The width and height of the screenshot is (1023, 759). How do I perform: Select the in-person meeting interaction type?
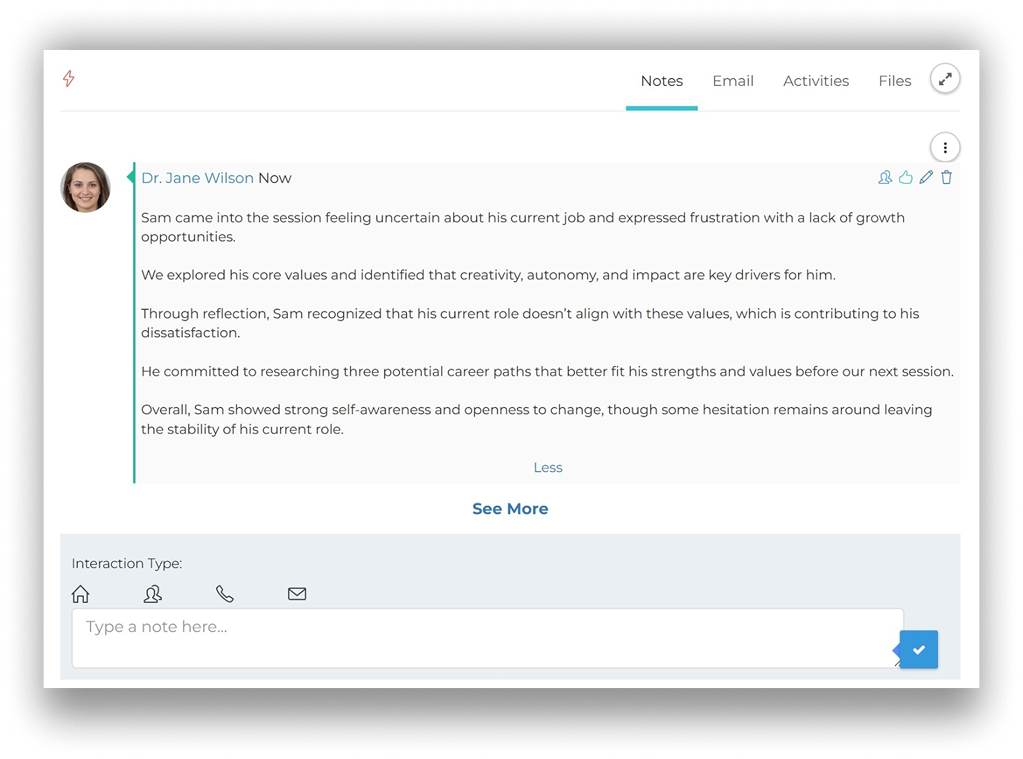[152, 593]
